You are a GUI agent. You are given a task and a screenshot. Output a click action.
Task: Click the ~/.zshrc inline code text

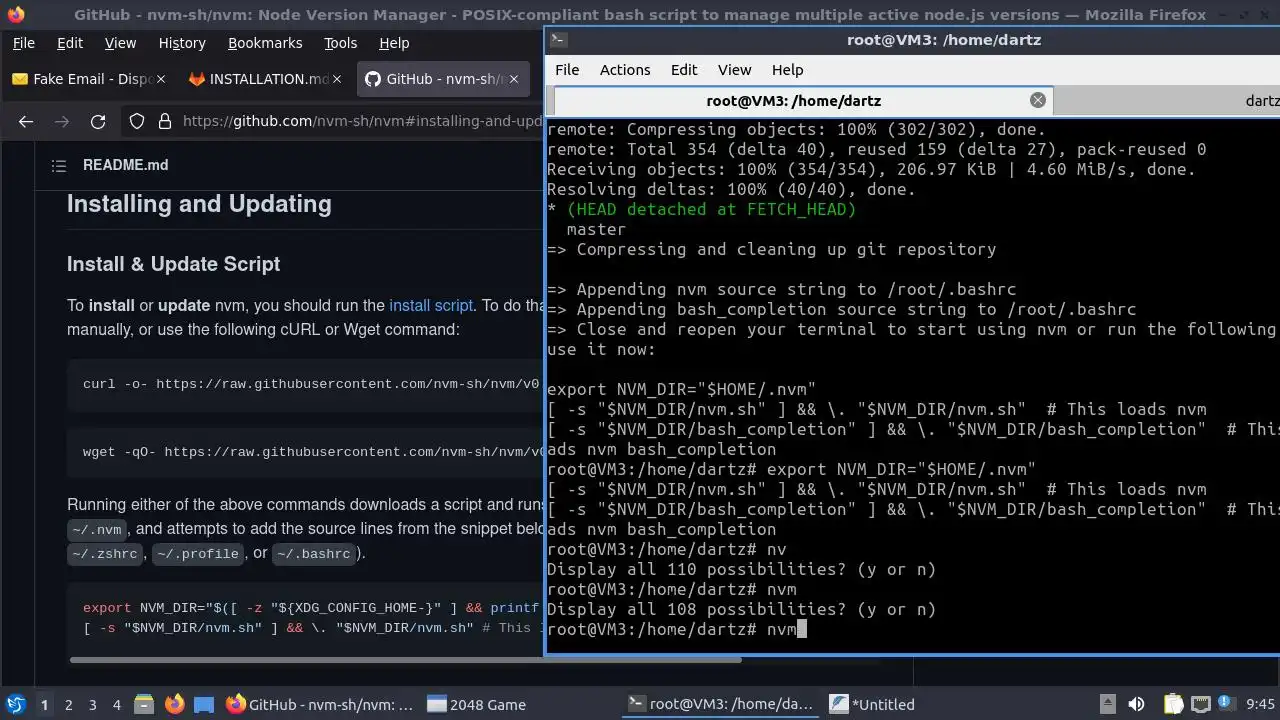(105, 554)
